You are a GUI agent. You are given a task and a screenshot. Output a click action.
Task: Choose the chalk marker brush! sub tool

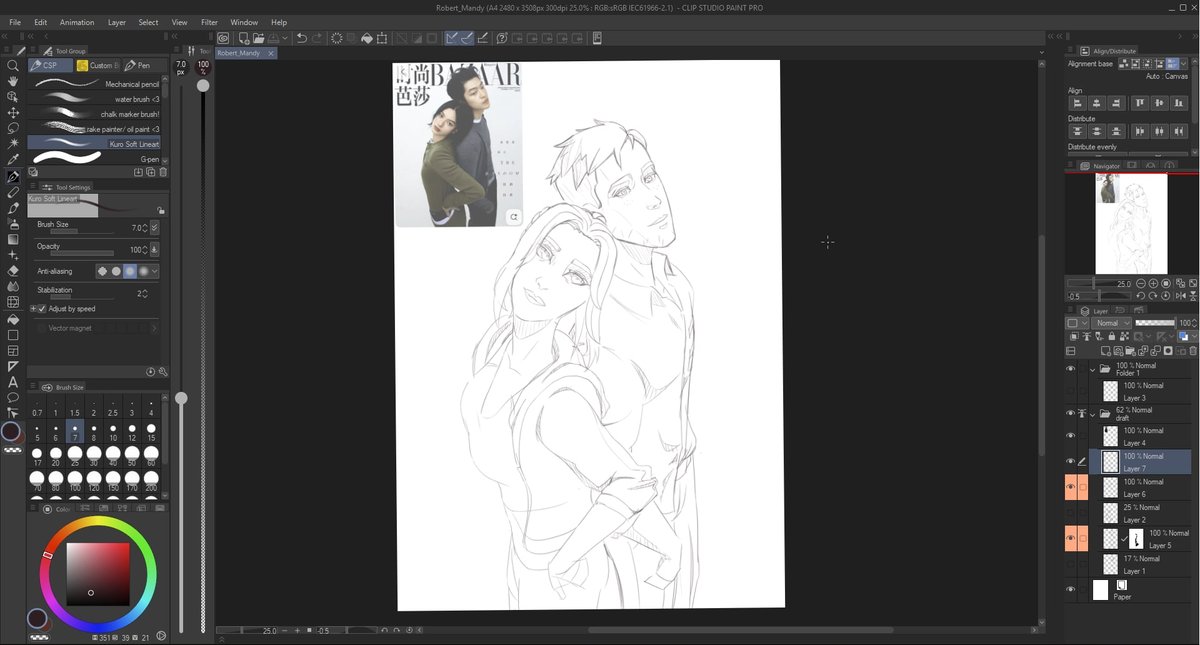click(x=94, y=114)
